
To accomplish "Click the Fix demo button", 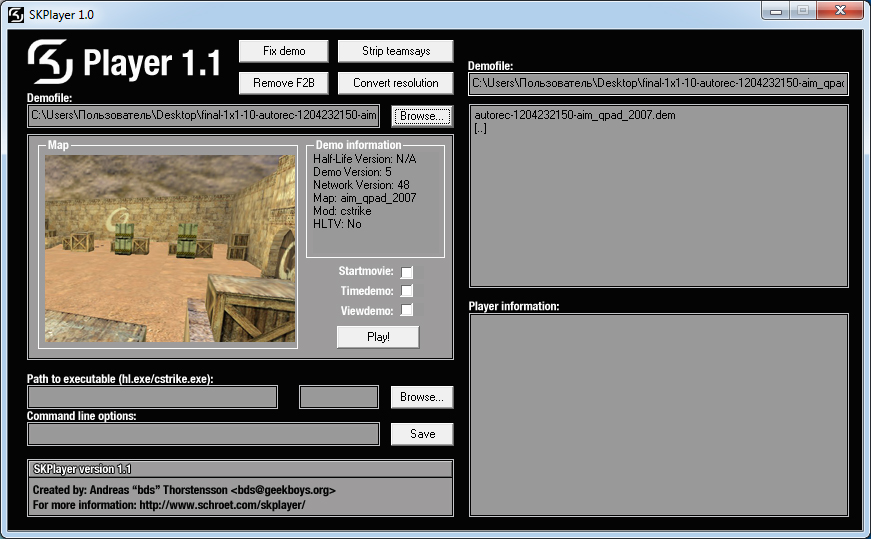I will (x=284, y=51).
